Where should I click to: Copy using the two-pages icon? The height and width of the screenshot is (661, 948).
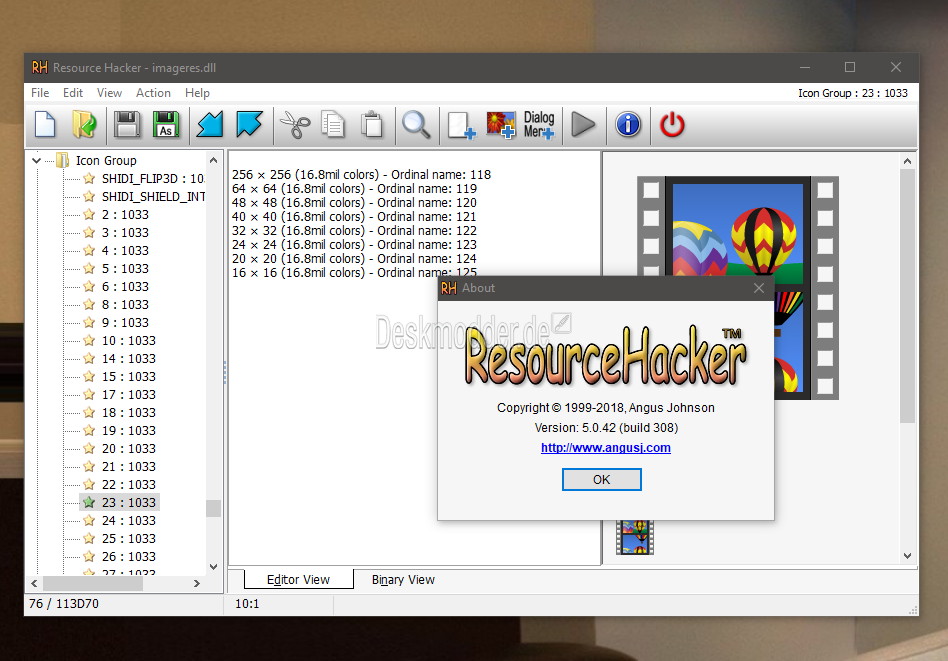coord(333,125)
